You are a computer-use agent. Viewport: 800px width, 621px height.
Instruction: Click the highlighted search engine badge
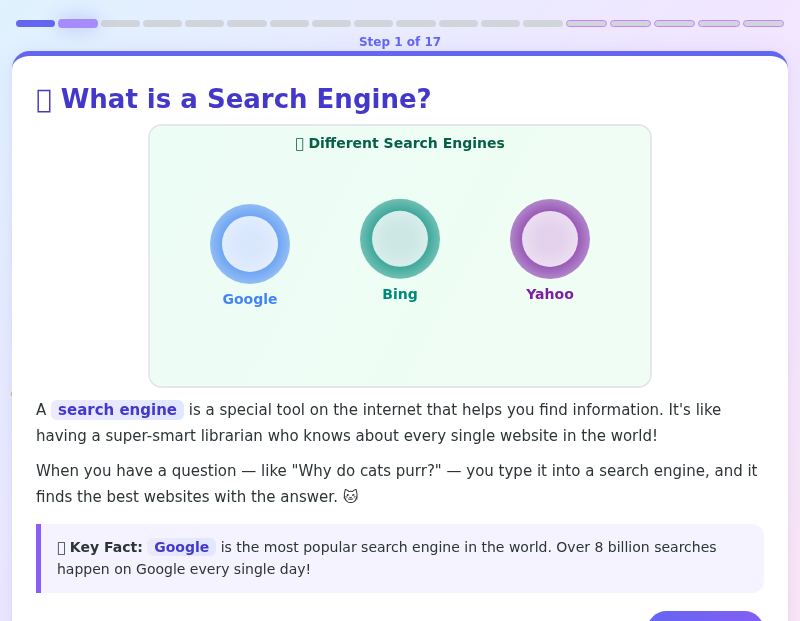click(117, 409)
